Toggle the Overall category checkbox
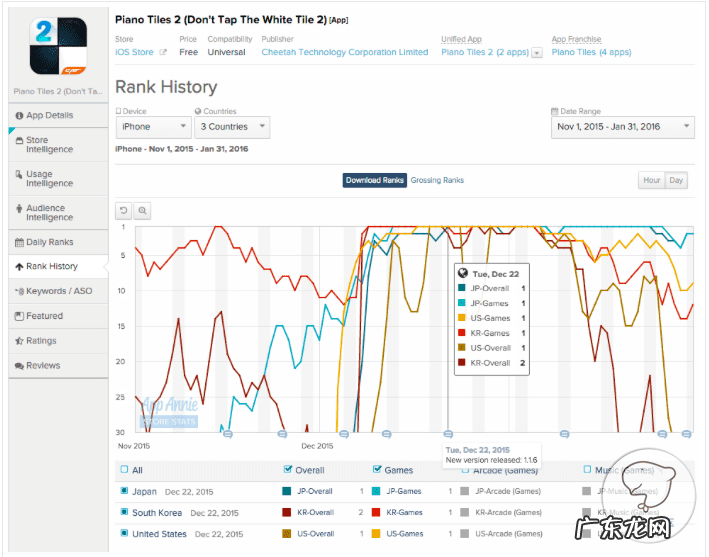Screen dimensions: 709x557 pos(289,469)
